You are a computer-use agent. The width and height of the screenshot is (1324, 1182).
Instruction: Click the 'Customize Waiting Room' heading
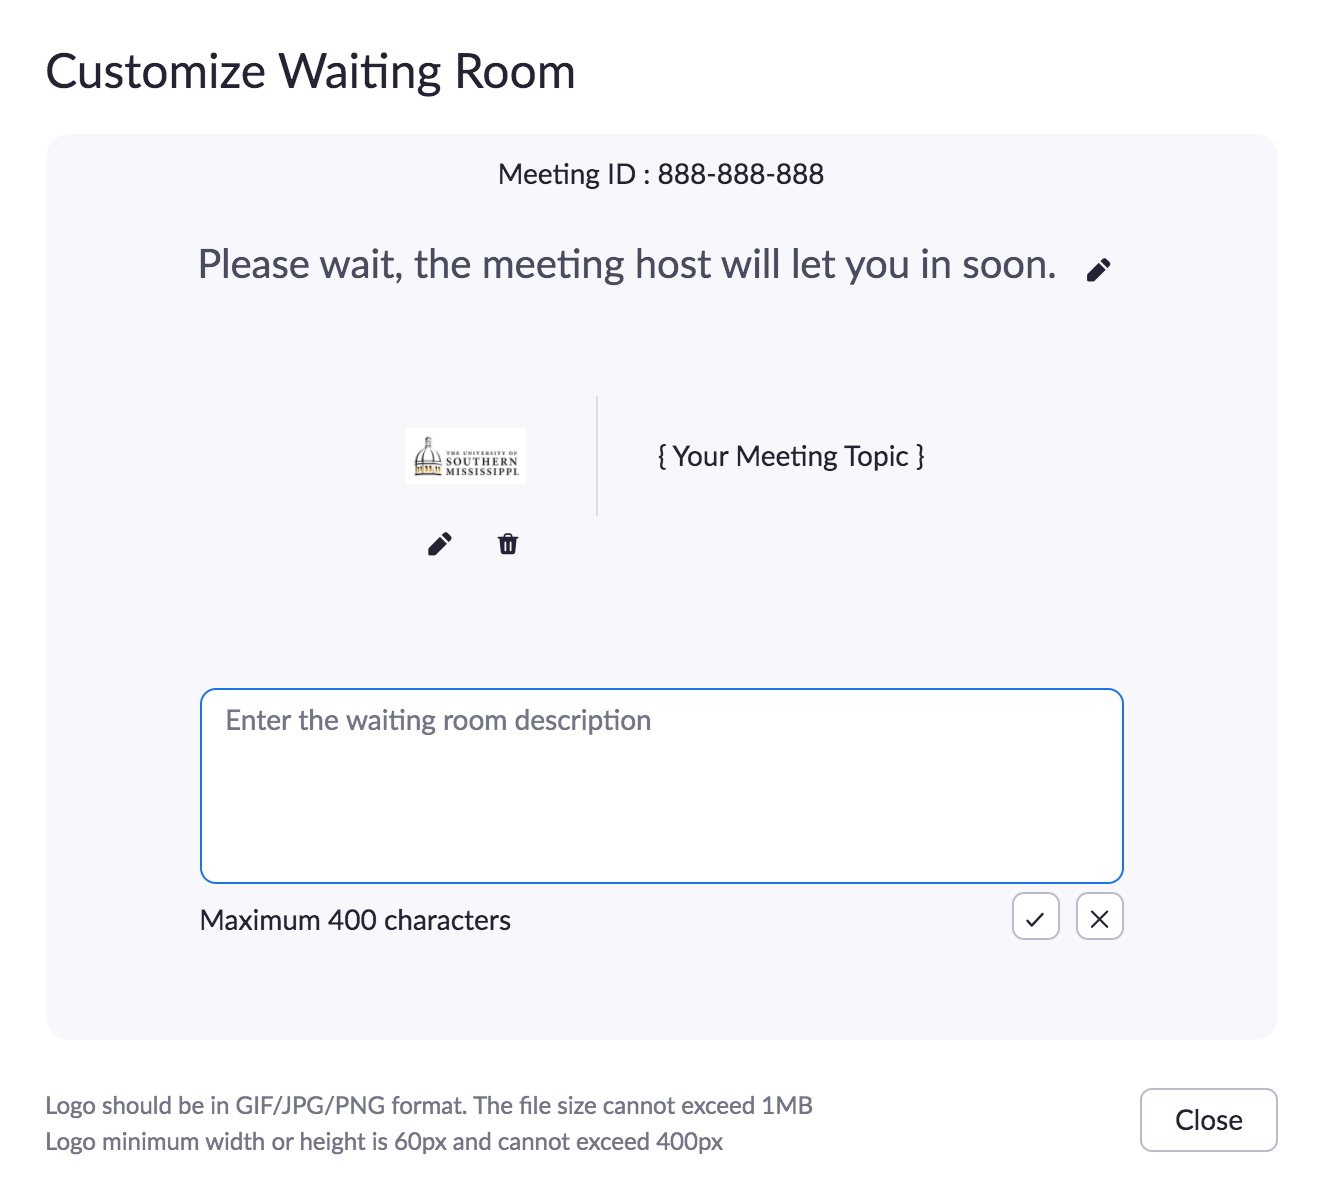click(x=311, y=72)
